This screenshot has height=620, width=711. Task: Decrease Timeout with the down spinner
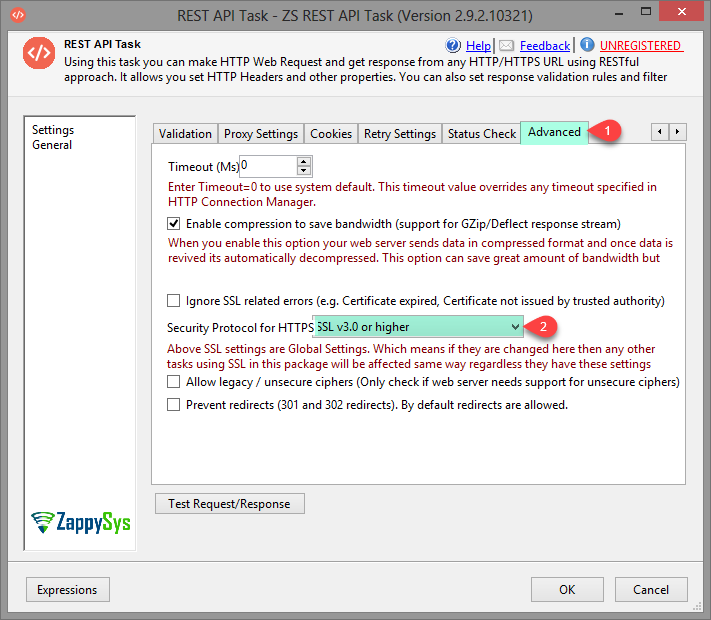tap(304, 171)
